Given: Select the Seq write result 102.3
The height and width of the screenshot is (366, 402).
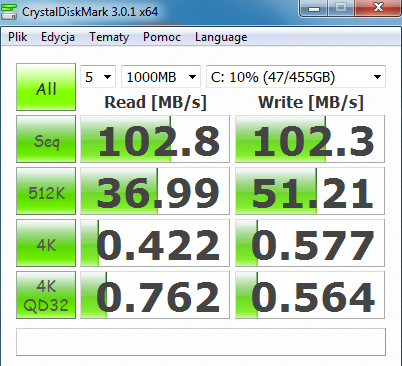Looking at the screenshot, I should [x=310, y=139].
